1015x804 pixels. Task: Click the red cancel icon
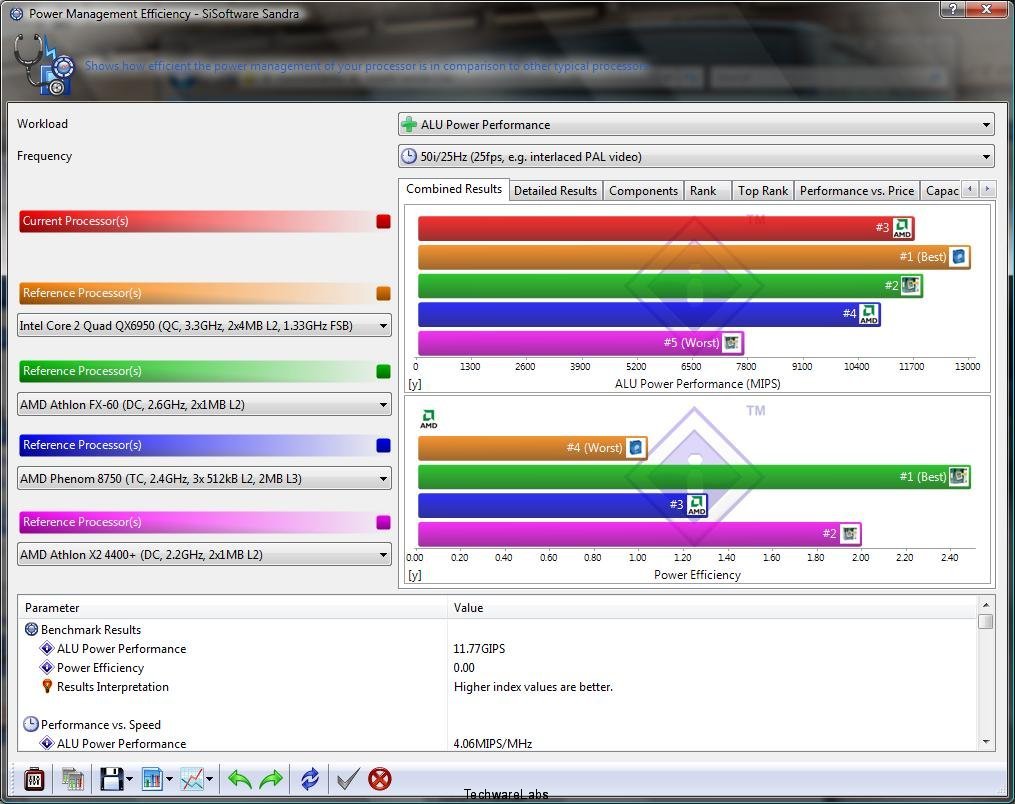click(x=380, y=779)
